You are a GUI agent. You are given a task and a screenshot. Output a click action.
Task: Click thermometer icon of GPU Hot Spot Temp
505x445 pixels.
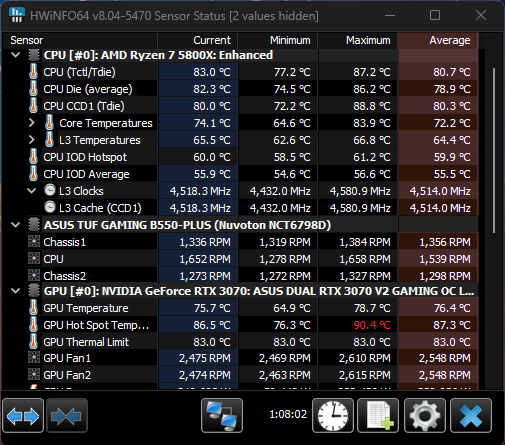click(33, 325)
